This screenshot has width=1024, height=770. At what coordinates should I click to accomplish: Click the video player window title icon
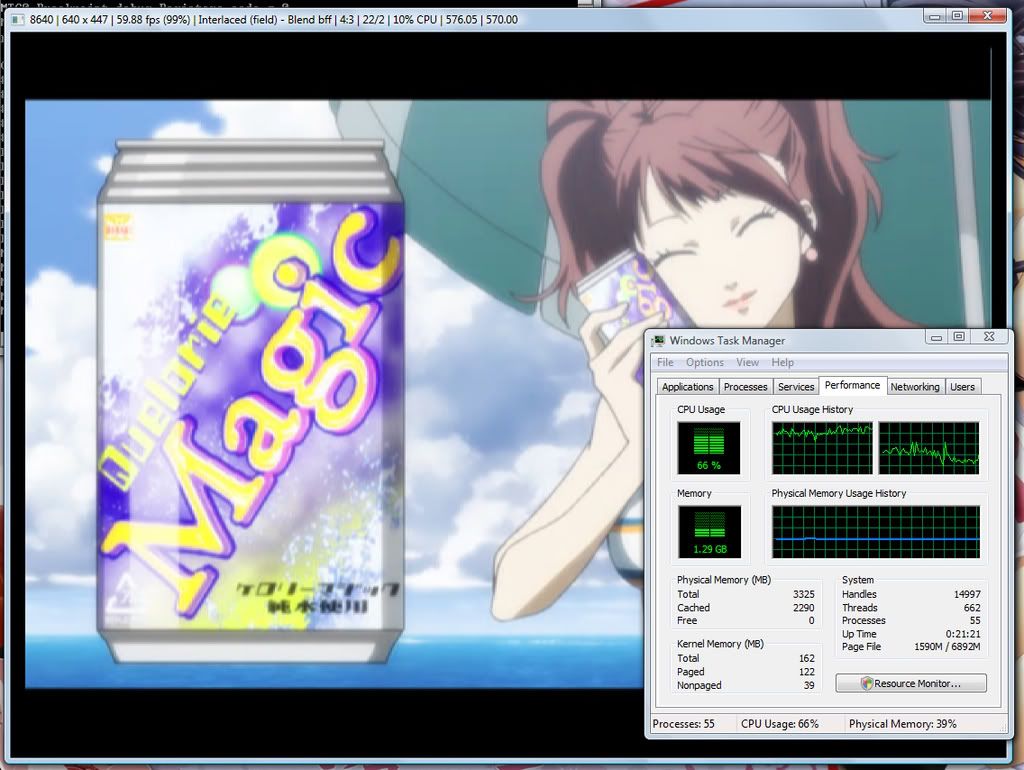click(18, 19)
